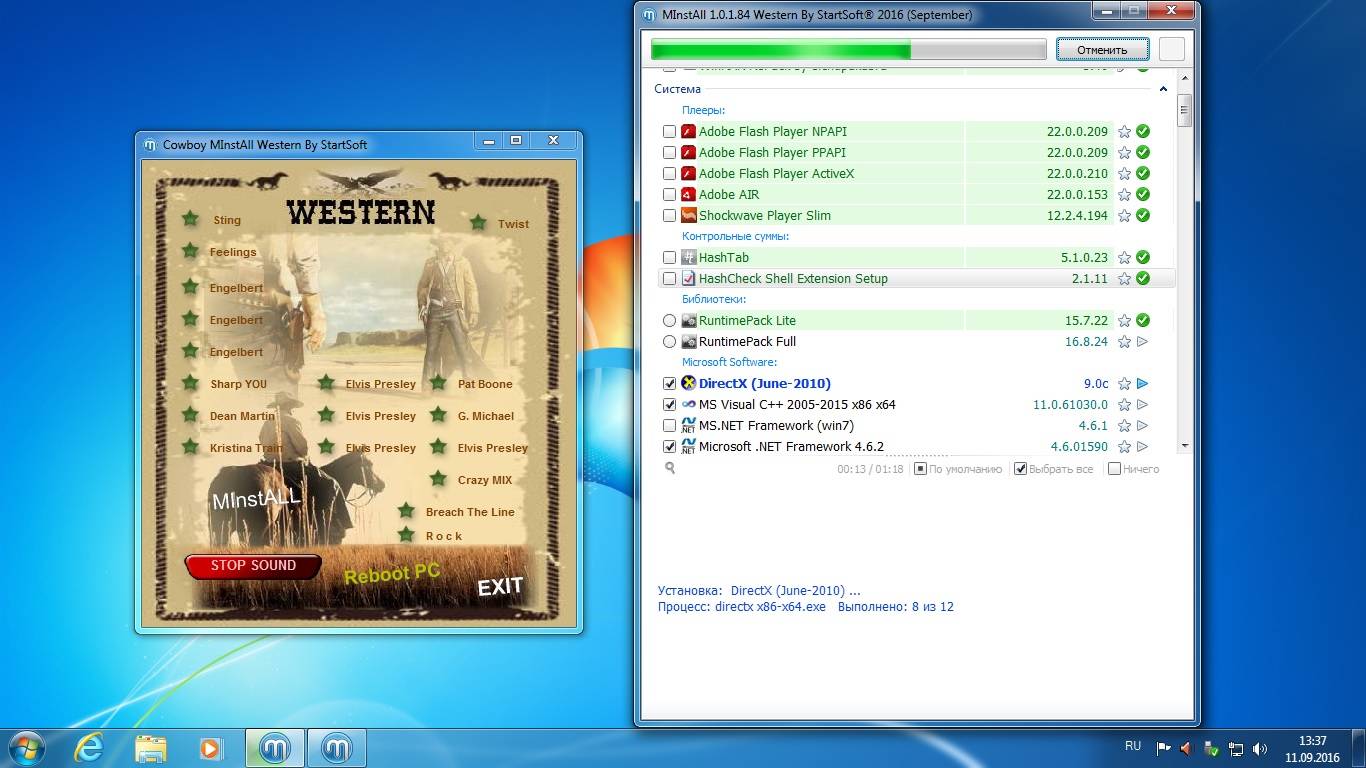Click the blank square button beside Отменить
The width and height of the screenshot is (1366, 768).
click(1172, 49)
